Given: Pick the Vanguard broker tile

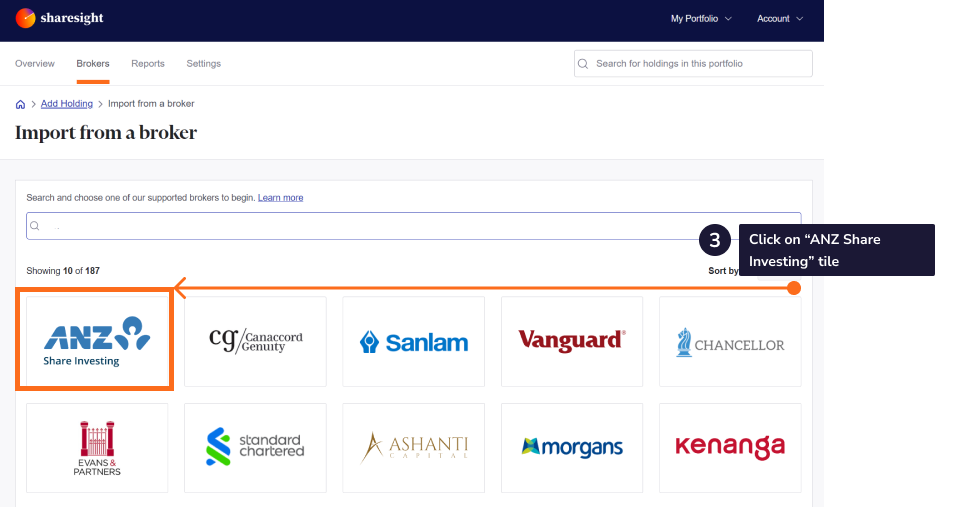Looking at the screenshot, I should pyautogui.click(x=572, y=341).
